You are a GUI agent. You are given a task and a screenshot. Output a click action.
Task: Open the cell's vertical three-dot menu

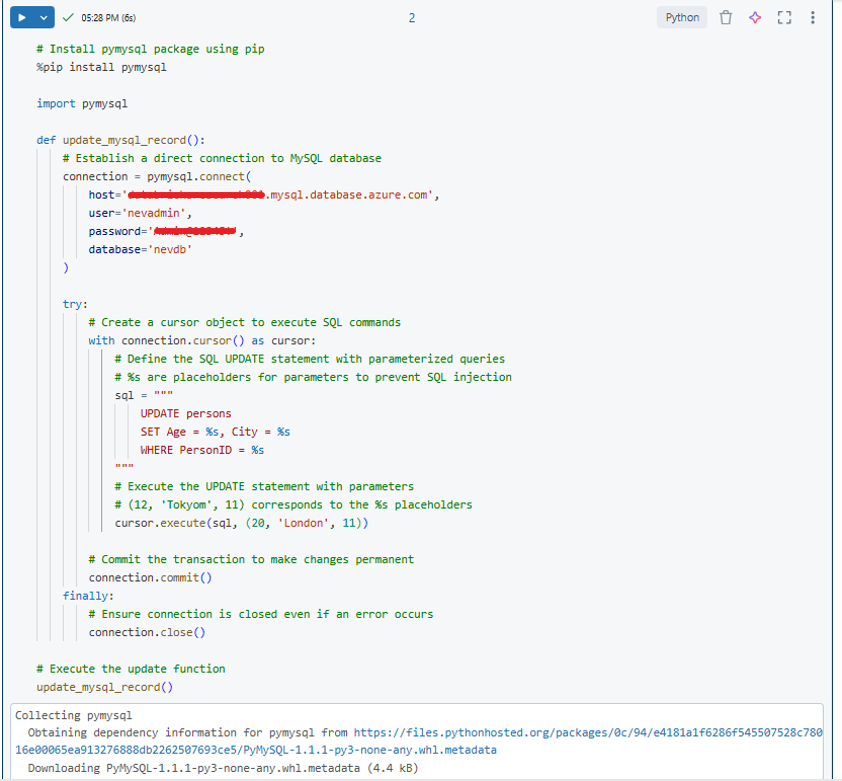click(812, 18)
